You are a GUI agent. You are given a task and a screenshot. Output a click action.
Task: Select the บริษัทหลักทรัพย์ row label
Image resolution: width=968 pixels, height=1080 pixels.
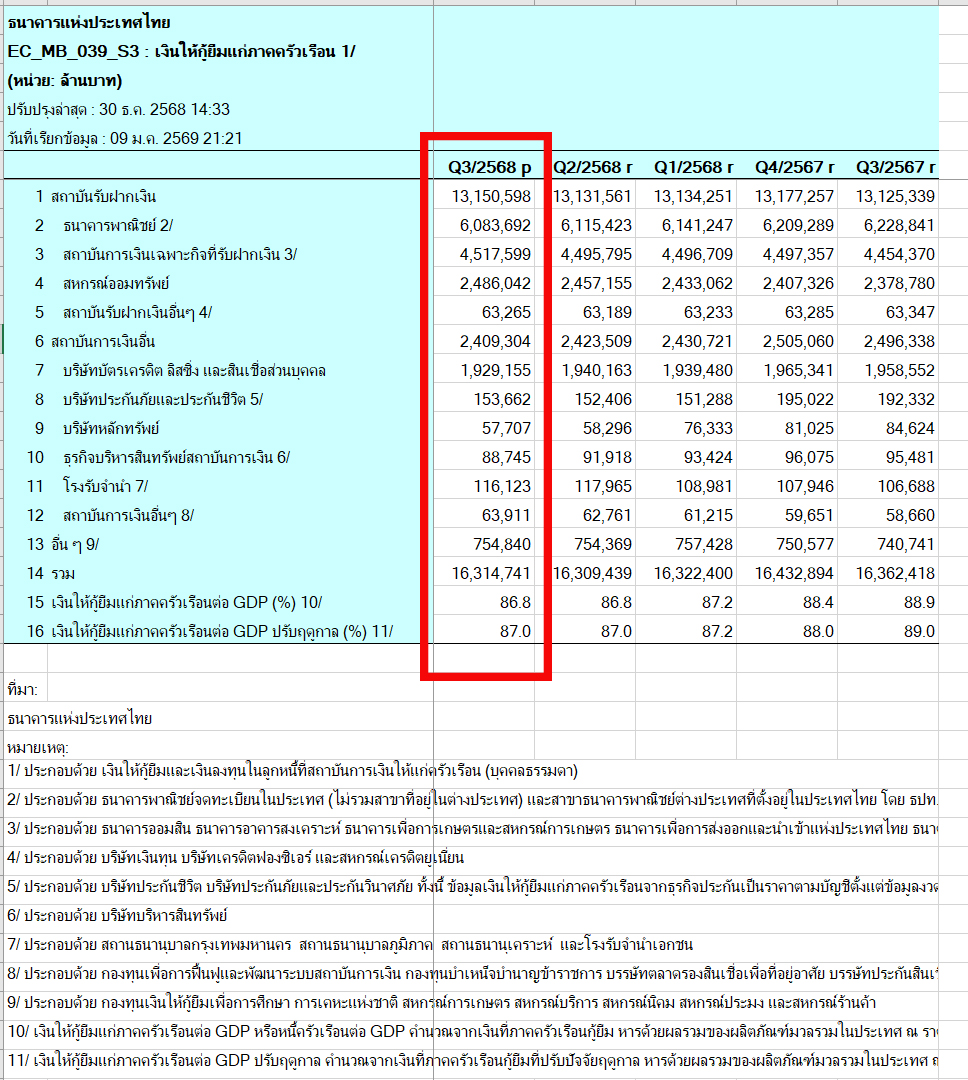coord(112,429)
